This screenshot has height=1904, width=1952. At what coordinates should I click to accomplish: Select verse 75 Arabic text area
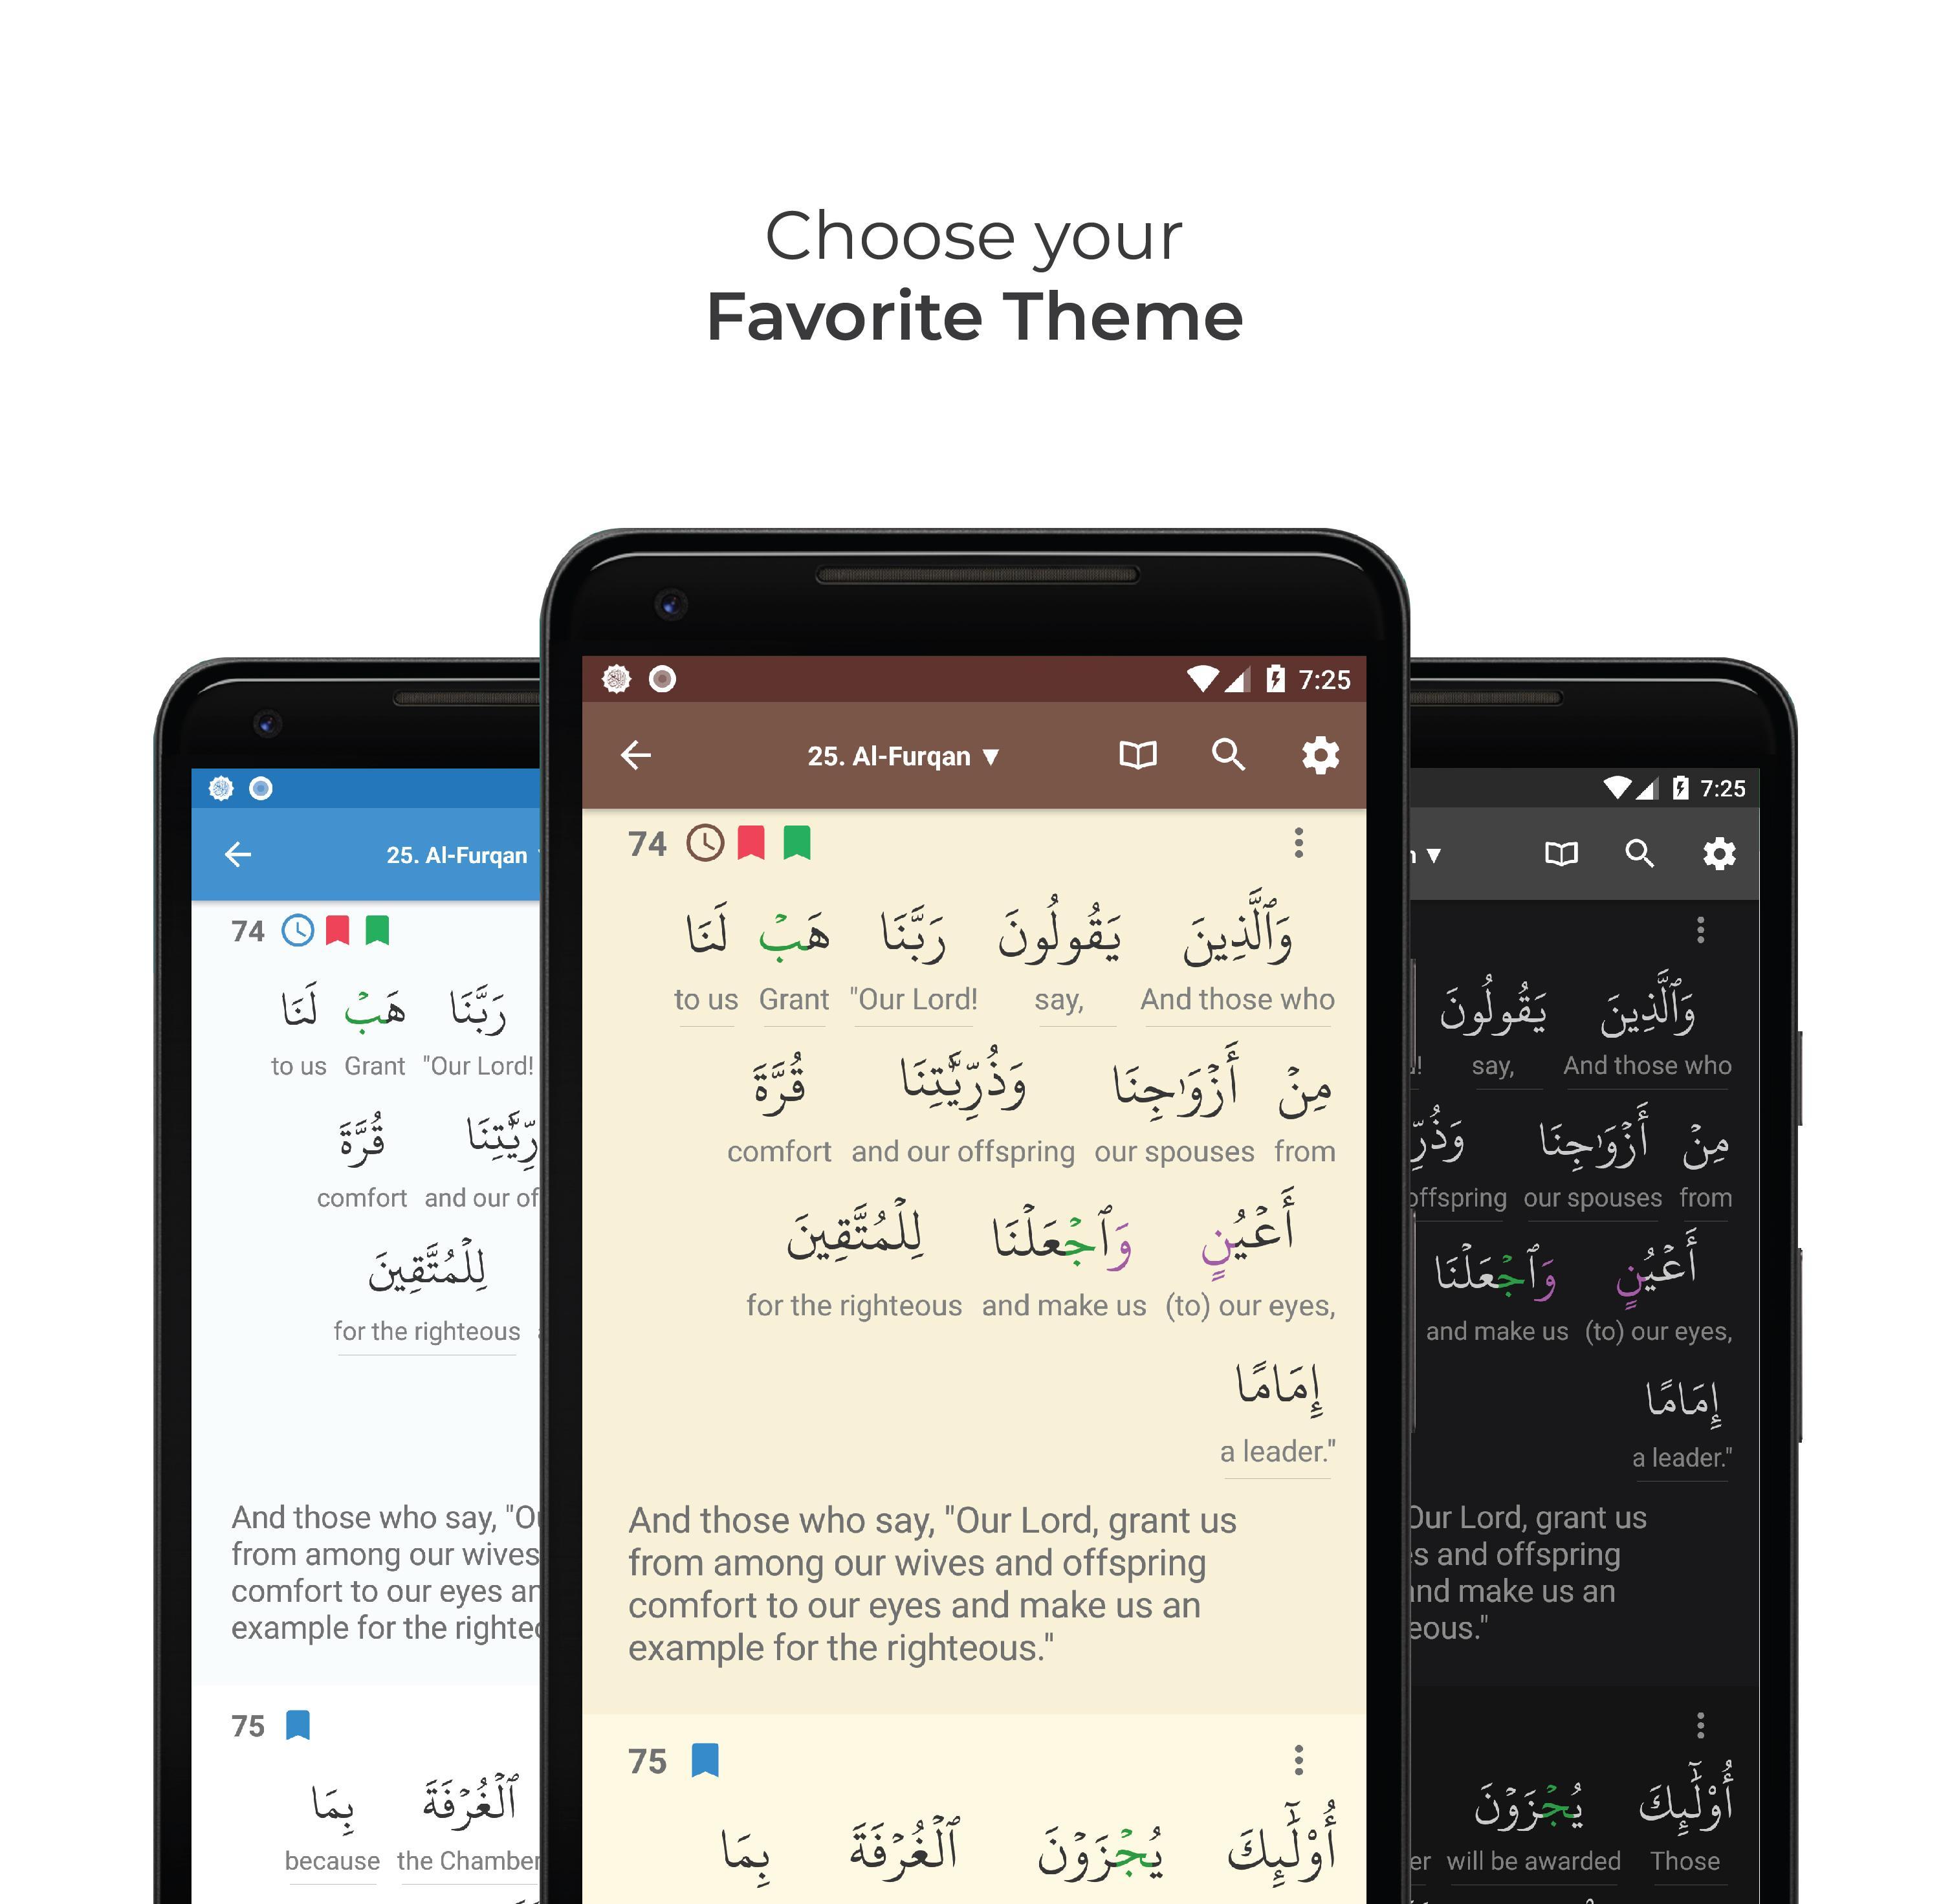(980, 1855)
